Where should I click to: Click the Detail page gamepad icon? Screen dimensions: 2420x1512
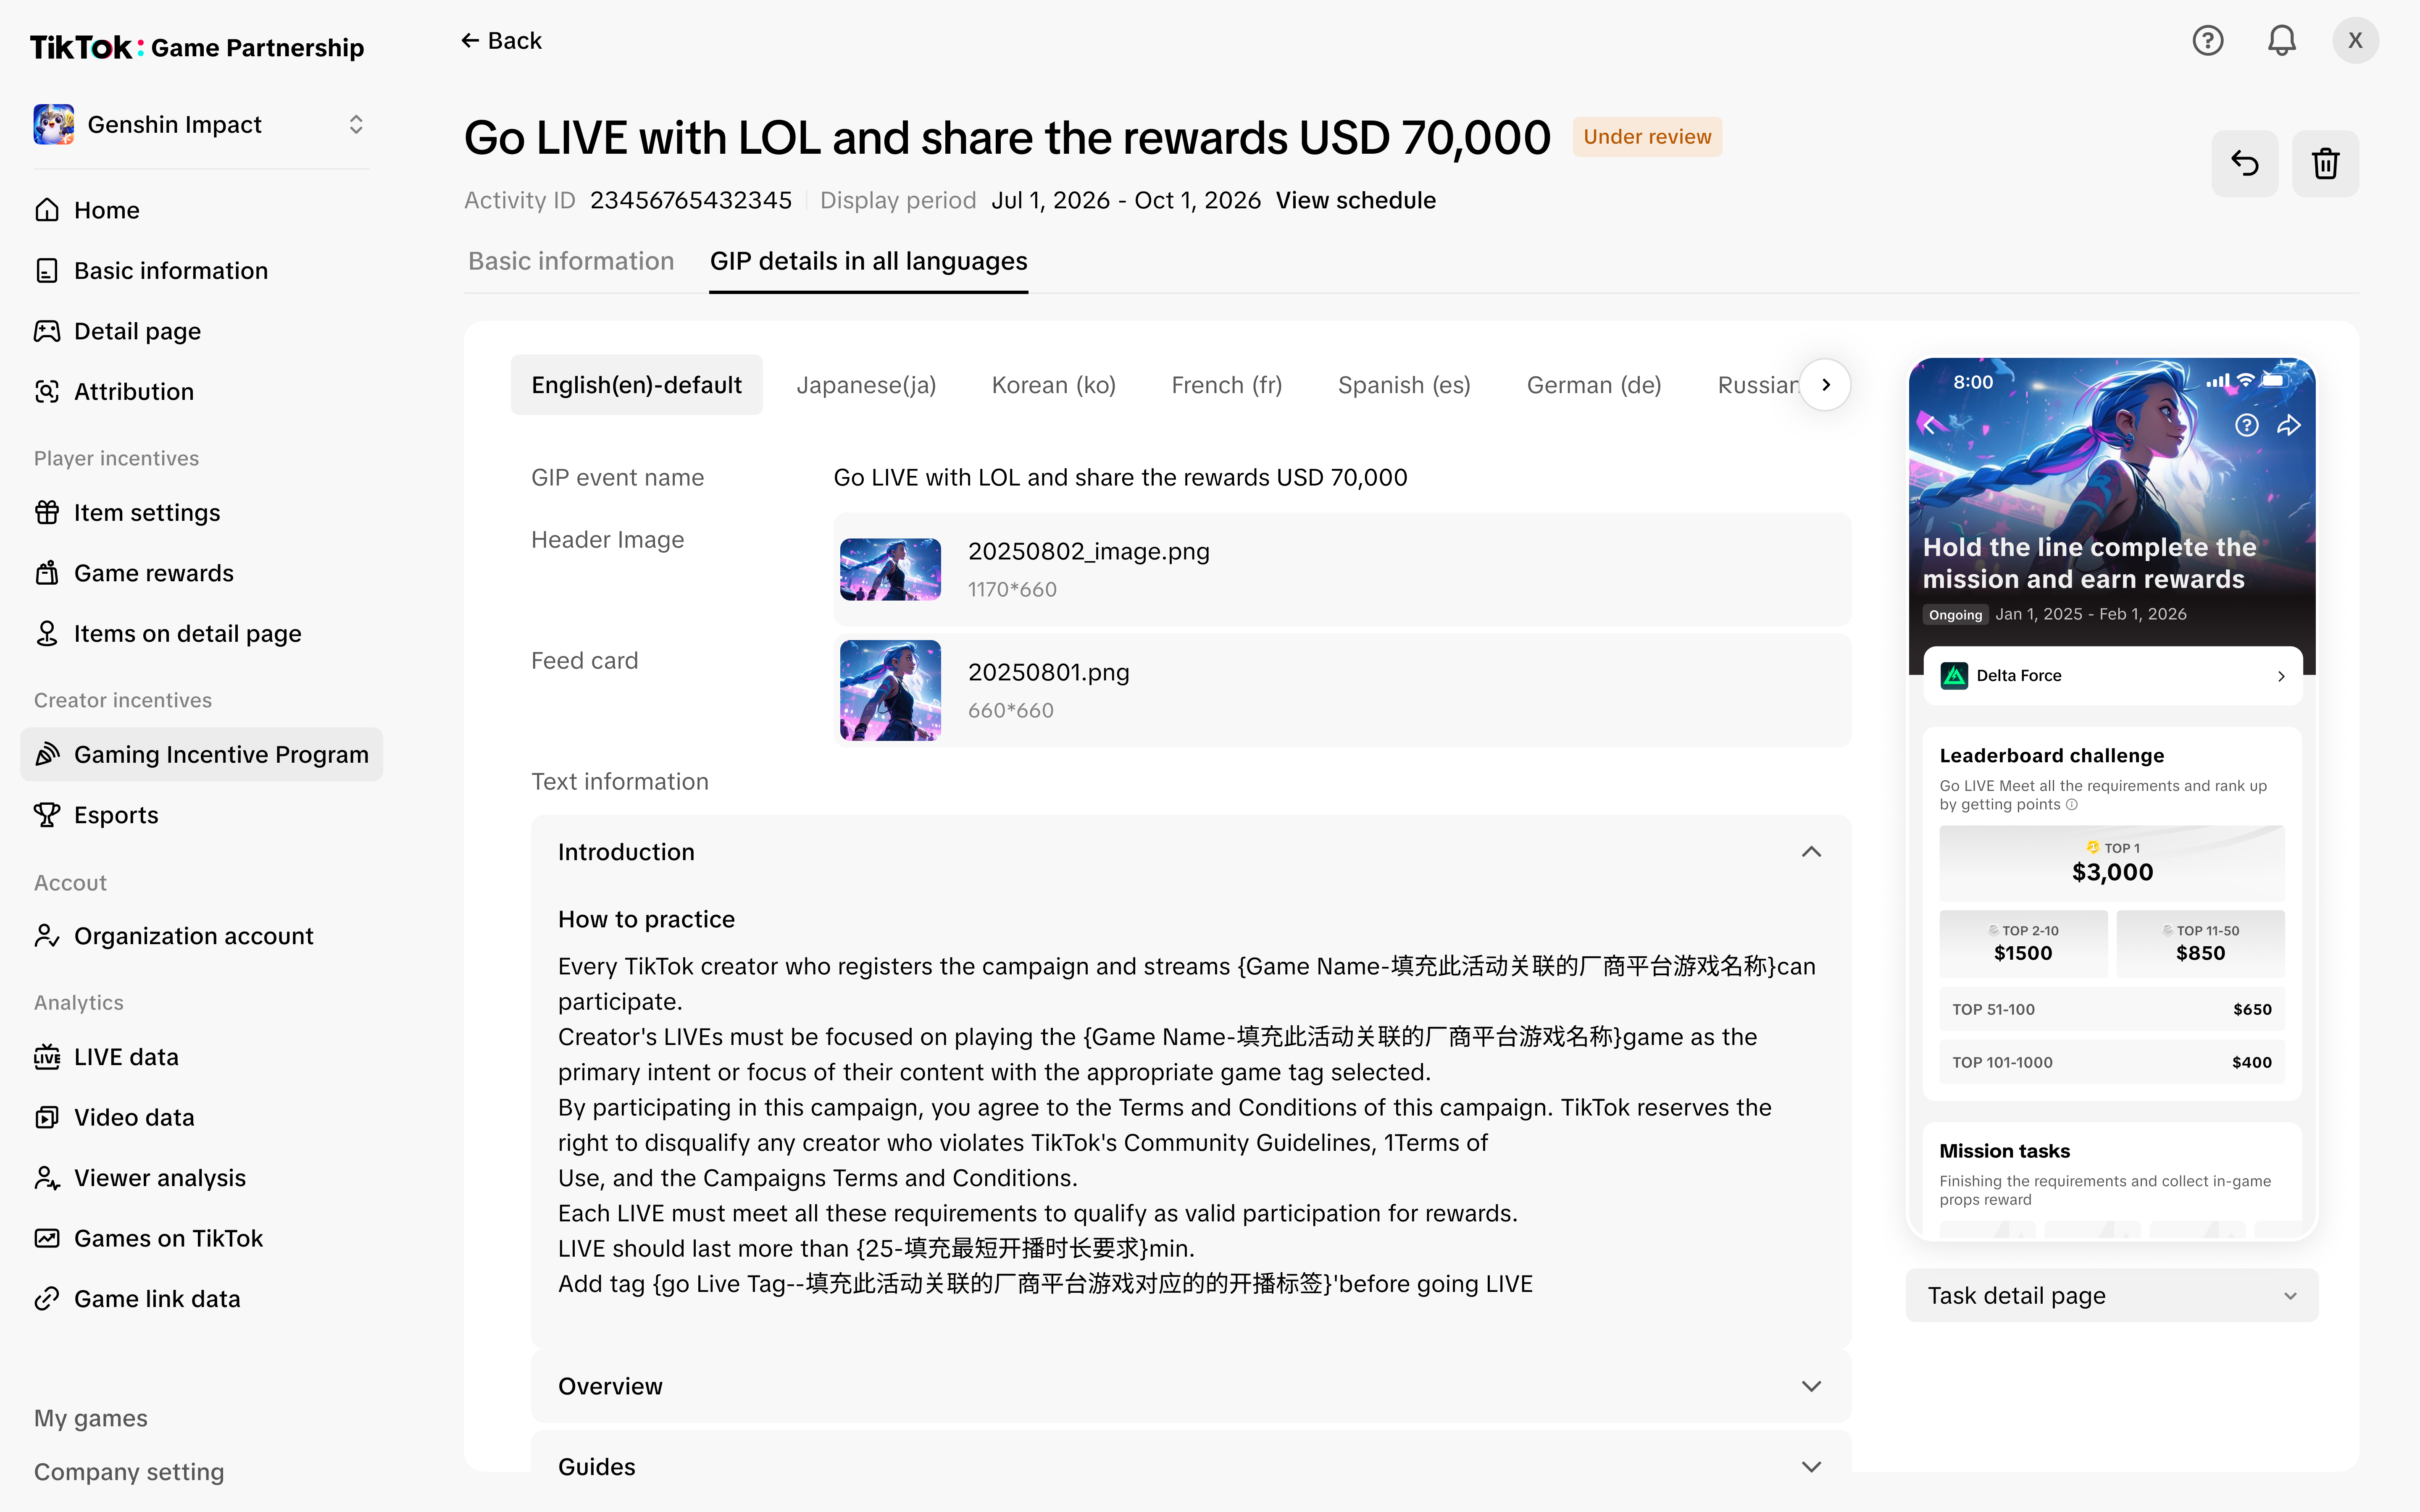pos(47,331)
